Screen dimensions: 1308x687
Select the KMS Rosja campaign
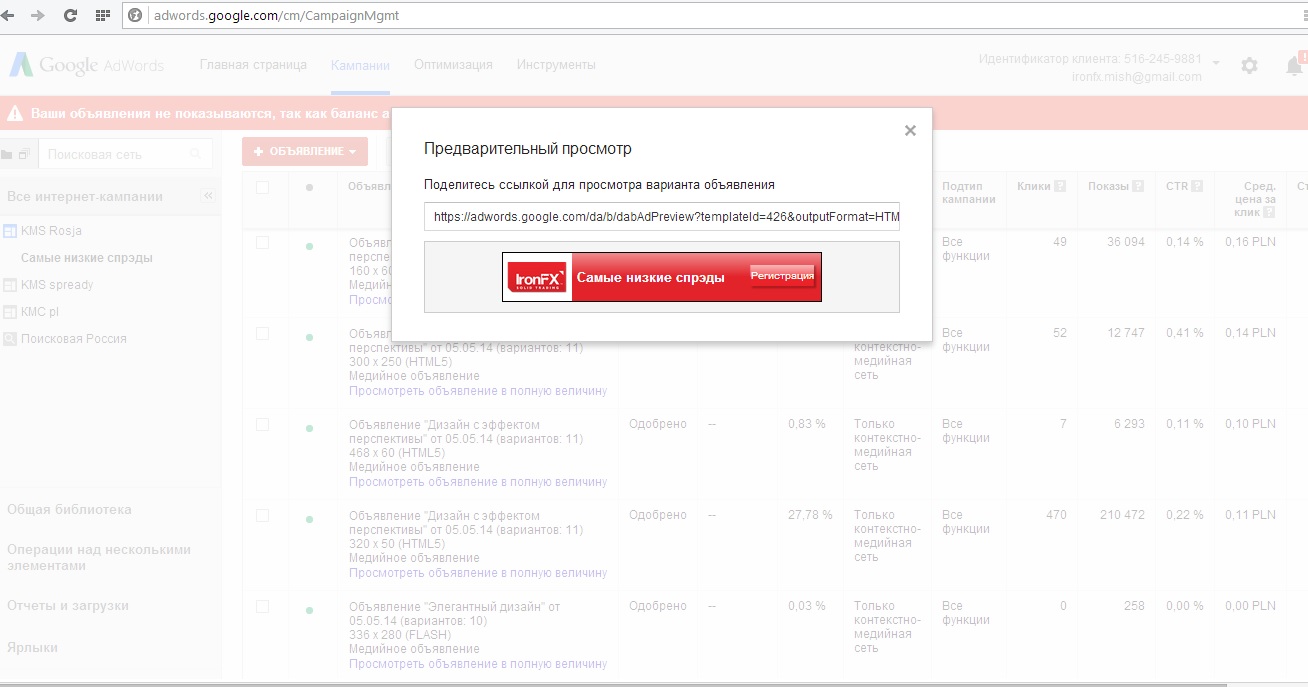(51, 231)
